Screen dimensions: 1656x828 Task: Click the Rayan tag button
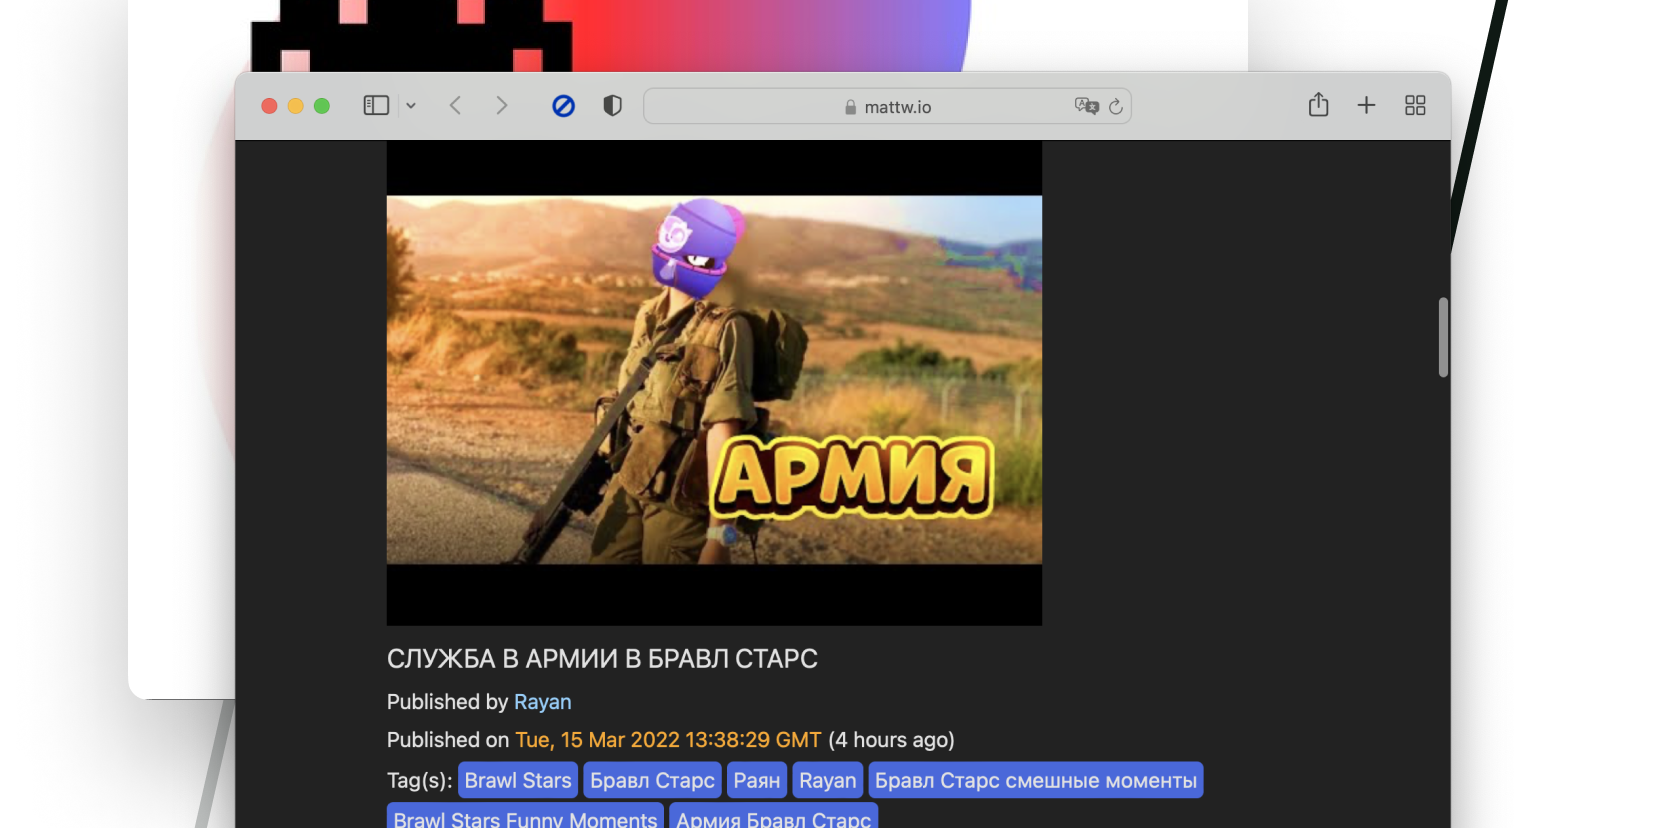point(828,780)
